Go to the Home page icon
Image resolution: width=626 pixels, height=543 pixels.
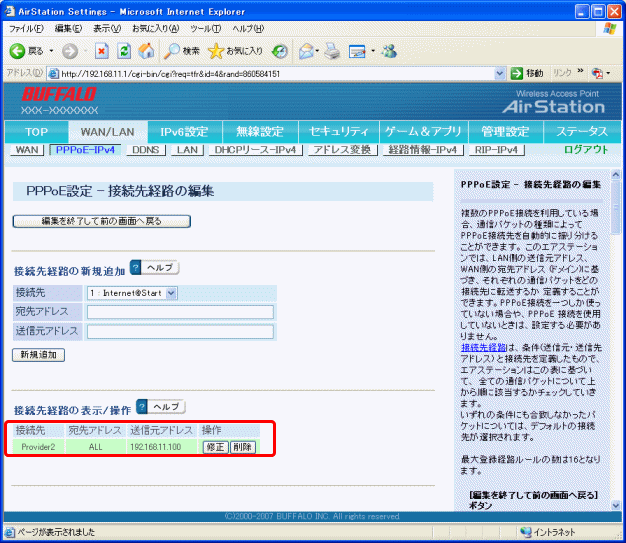click(146, 50)
